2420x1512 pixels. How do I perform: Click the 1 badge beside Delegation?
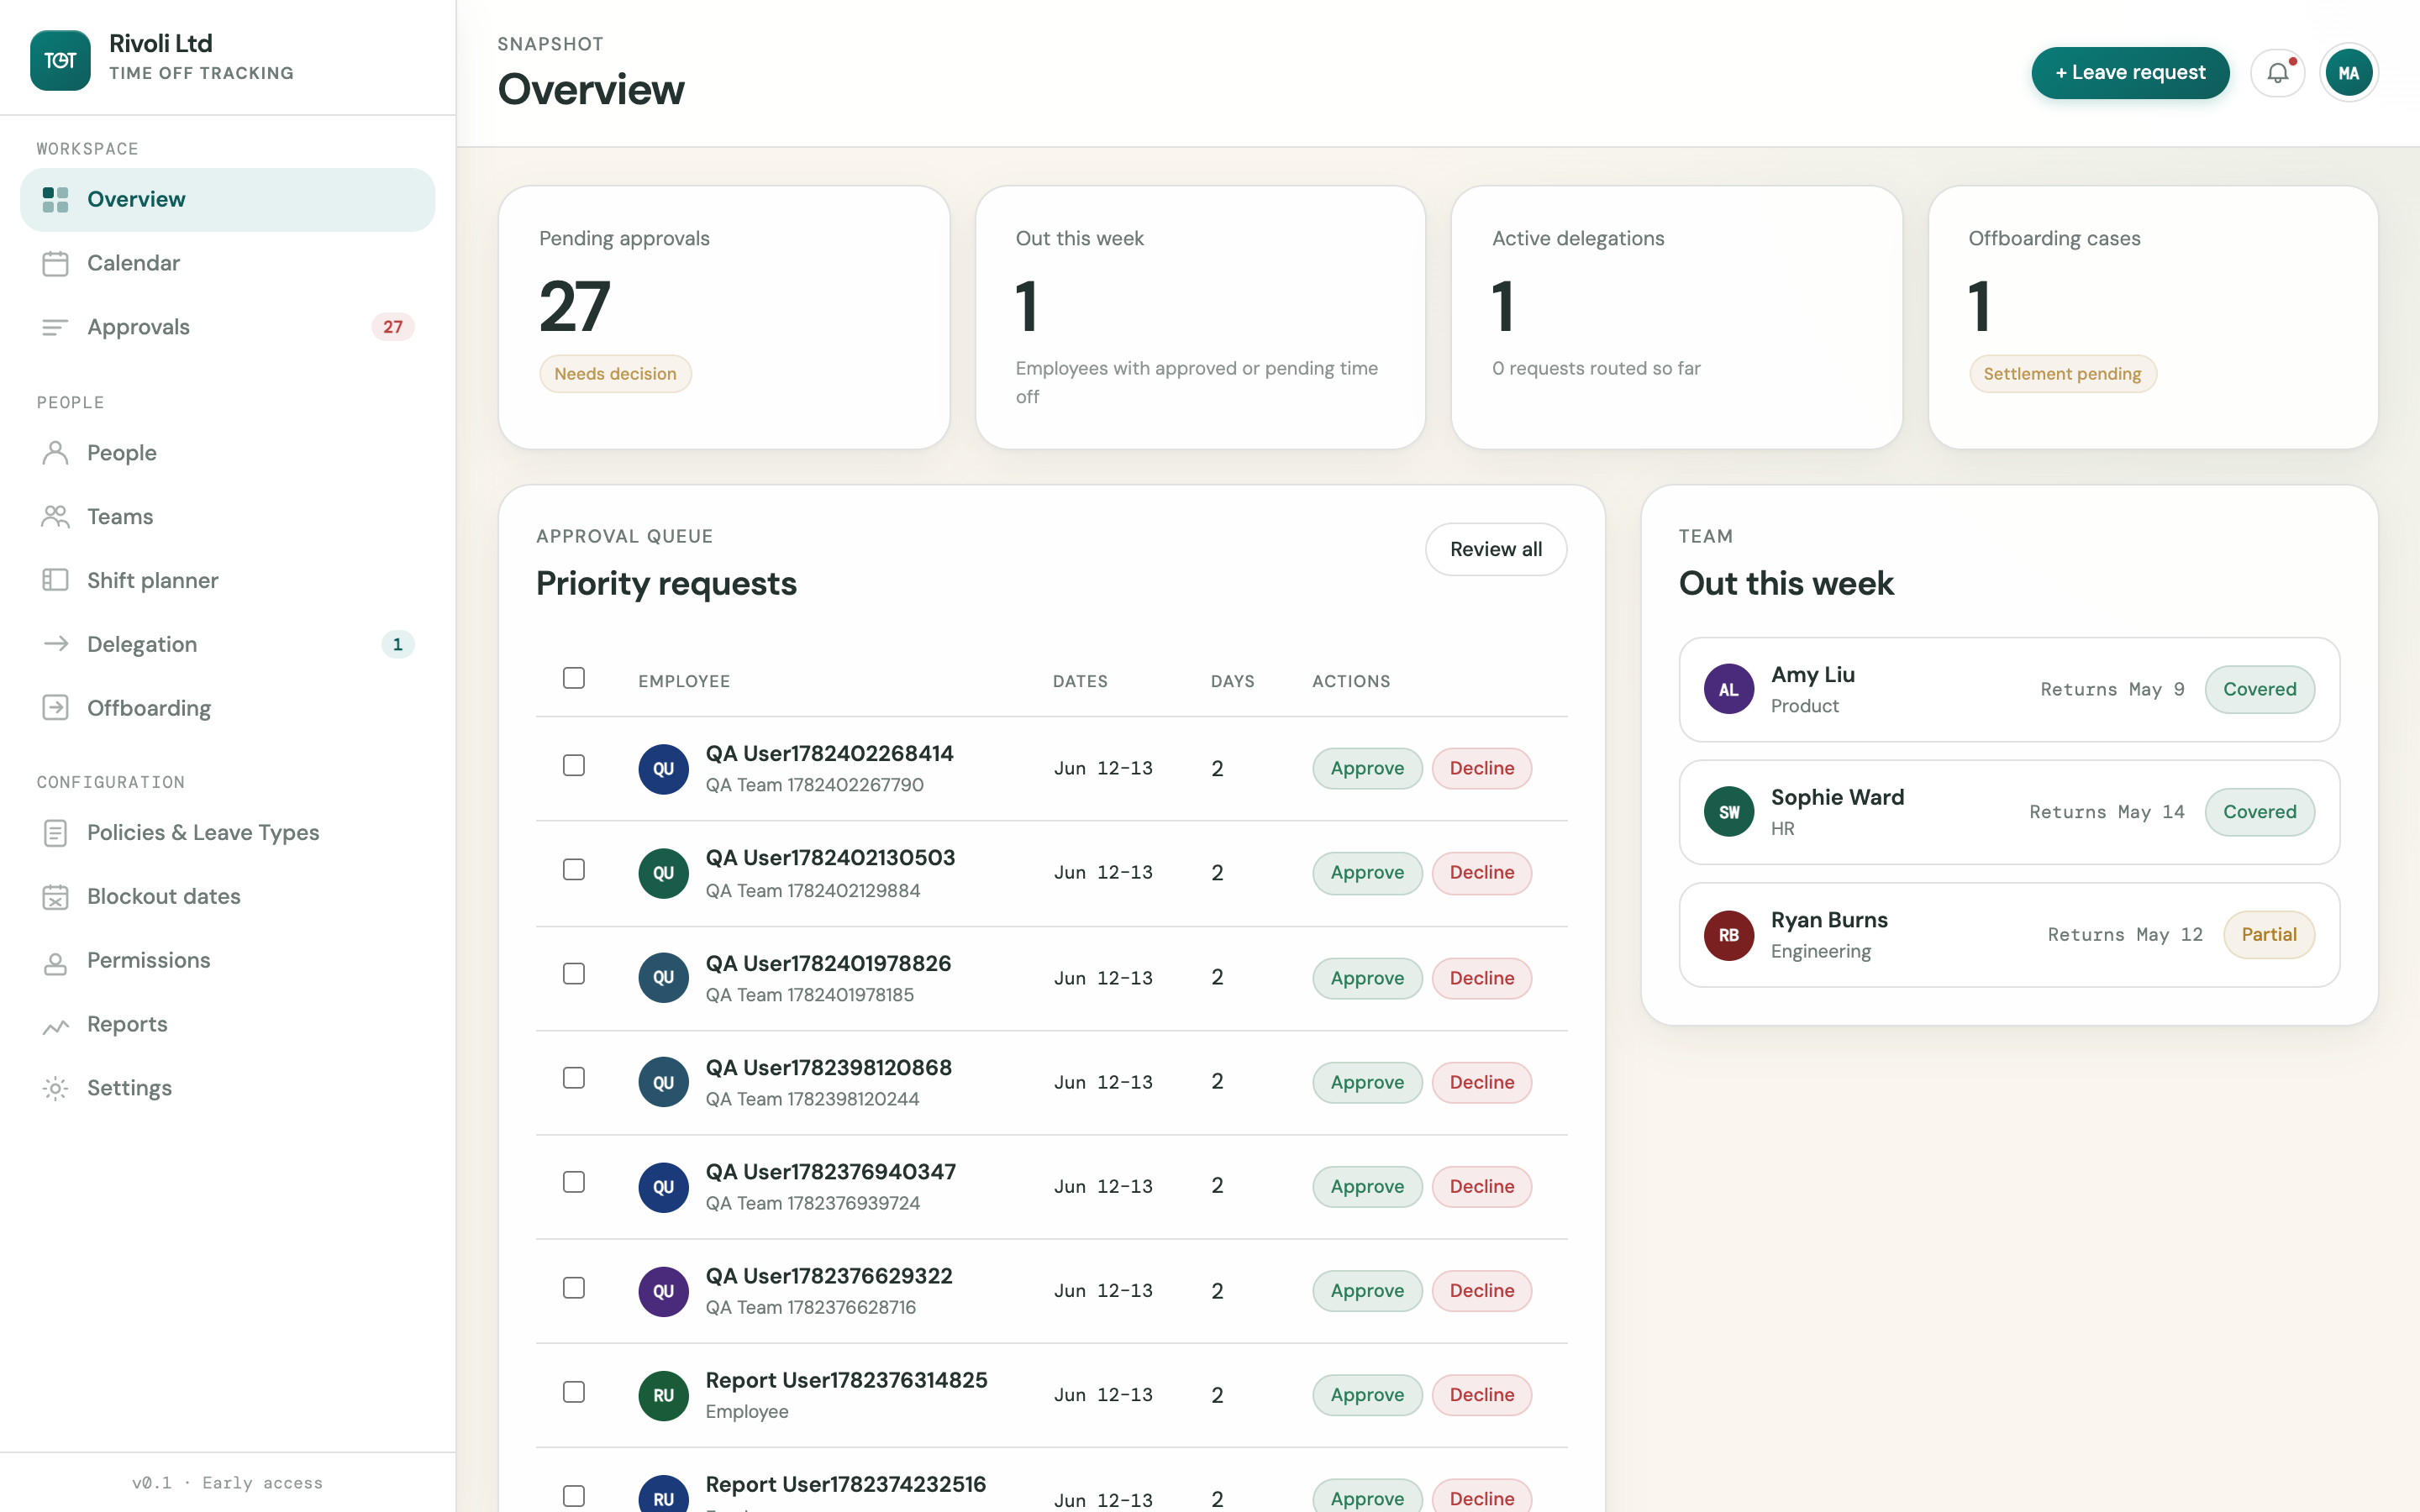397,644
